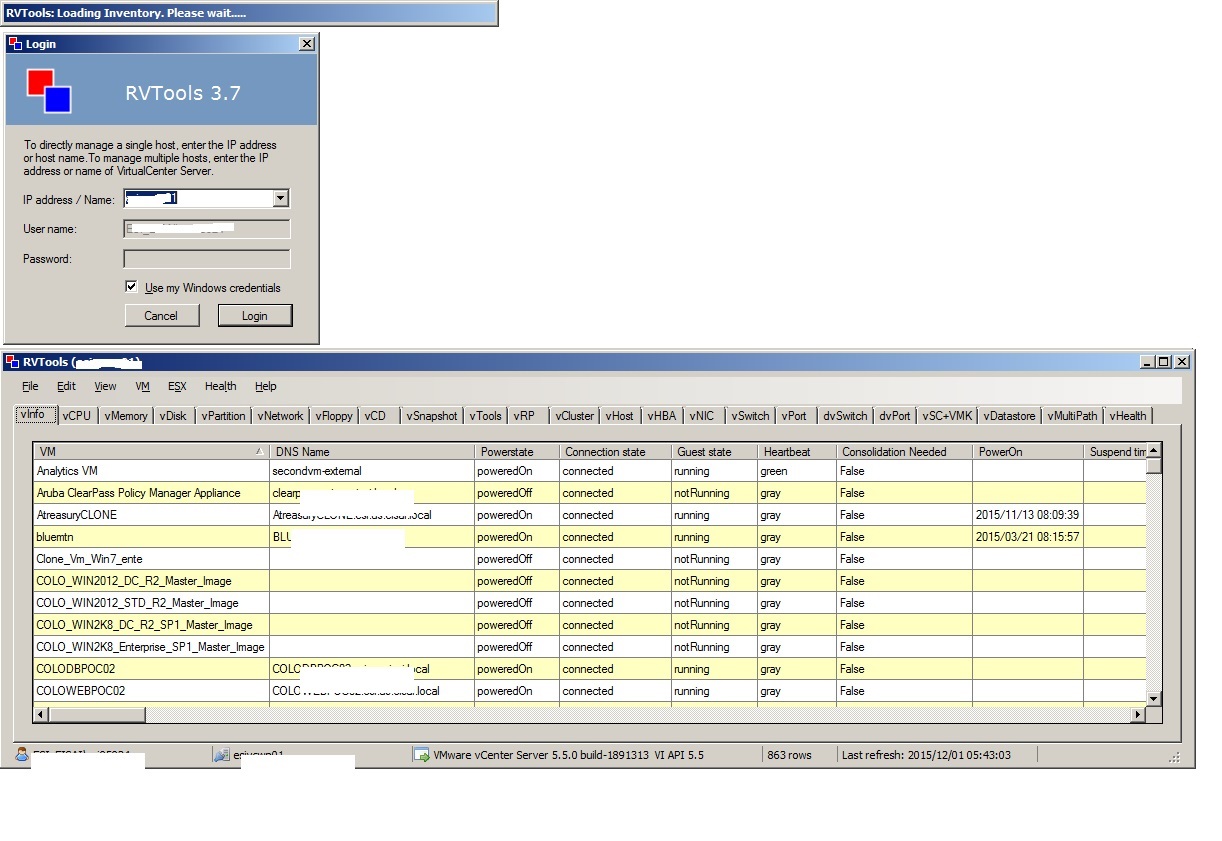
Task: Click the RVTools logo in the Login dialog
Action: (49, 90)
